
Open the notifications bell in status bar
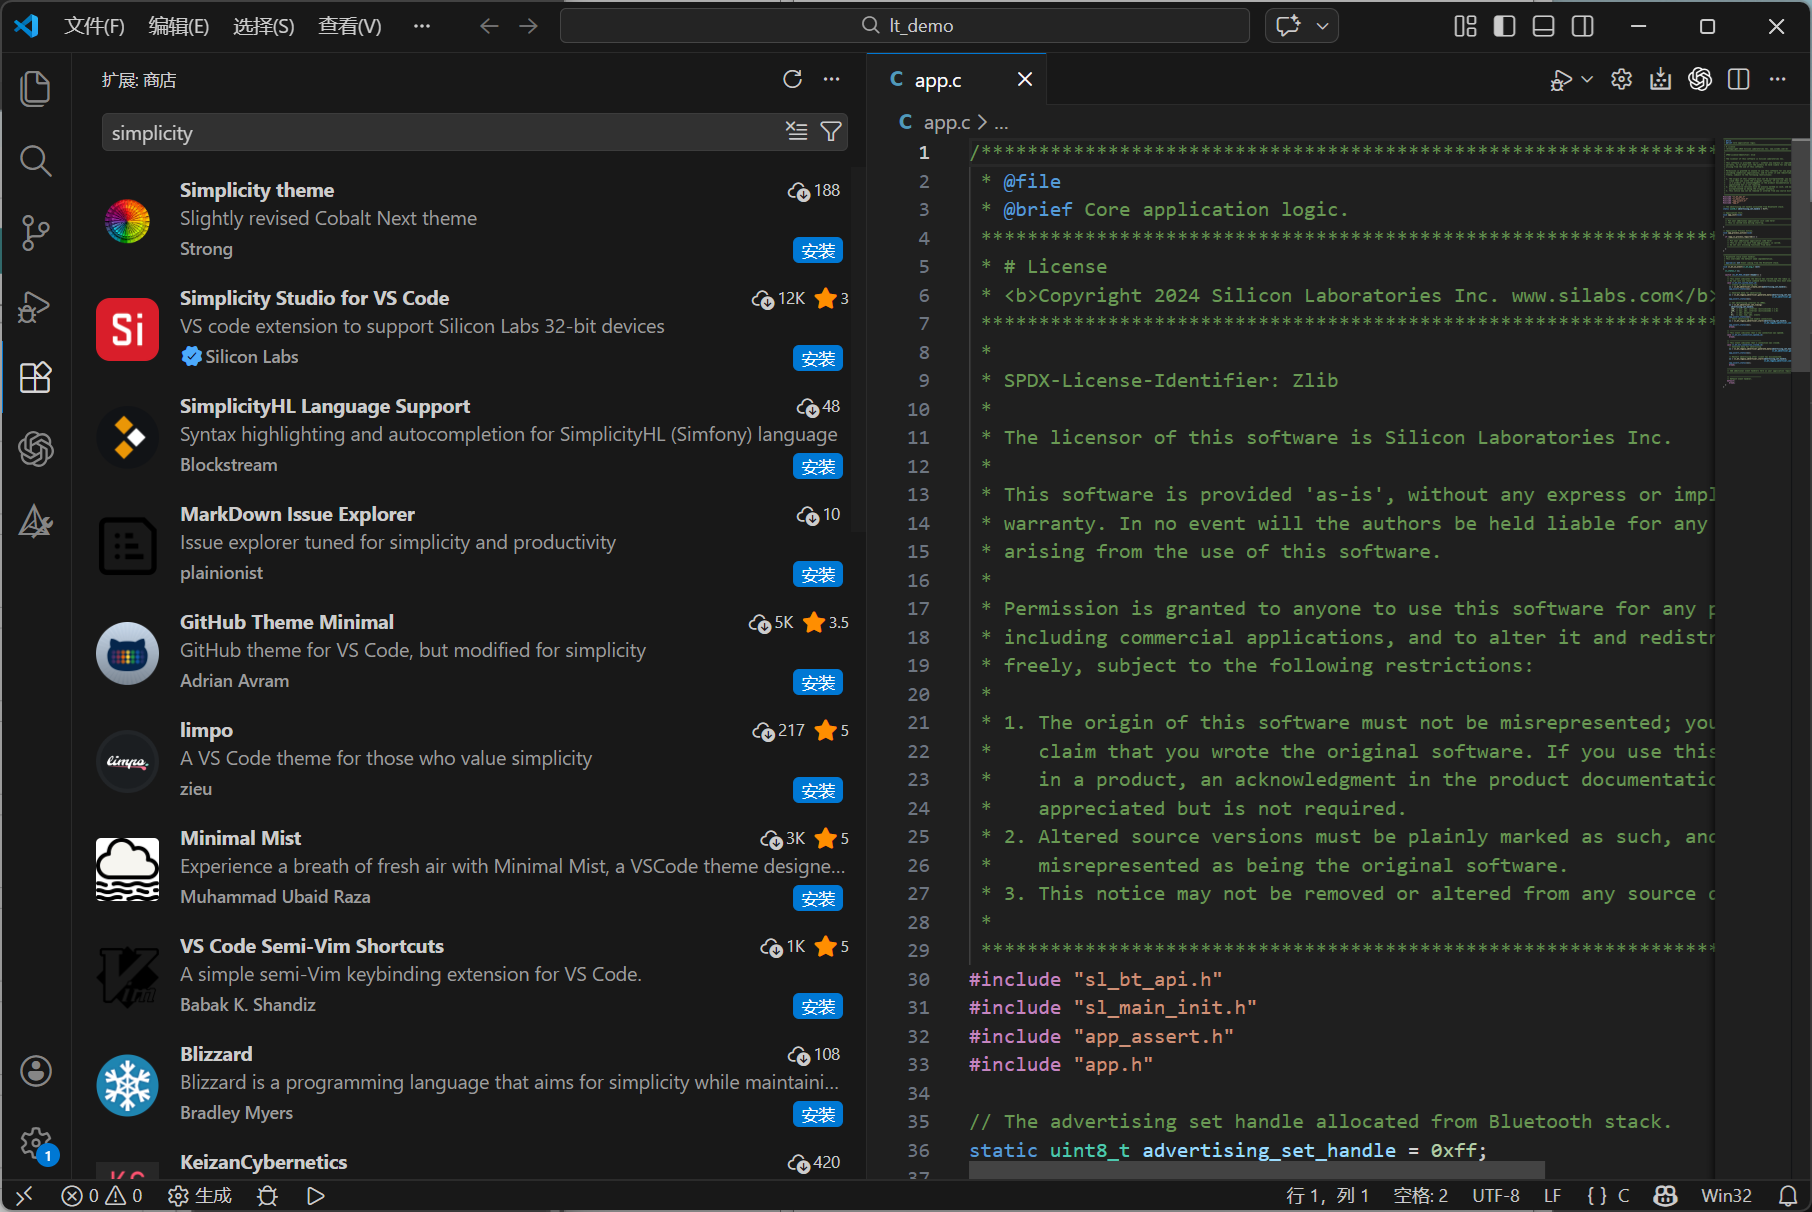(x=1788, y=1195)
